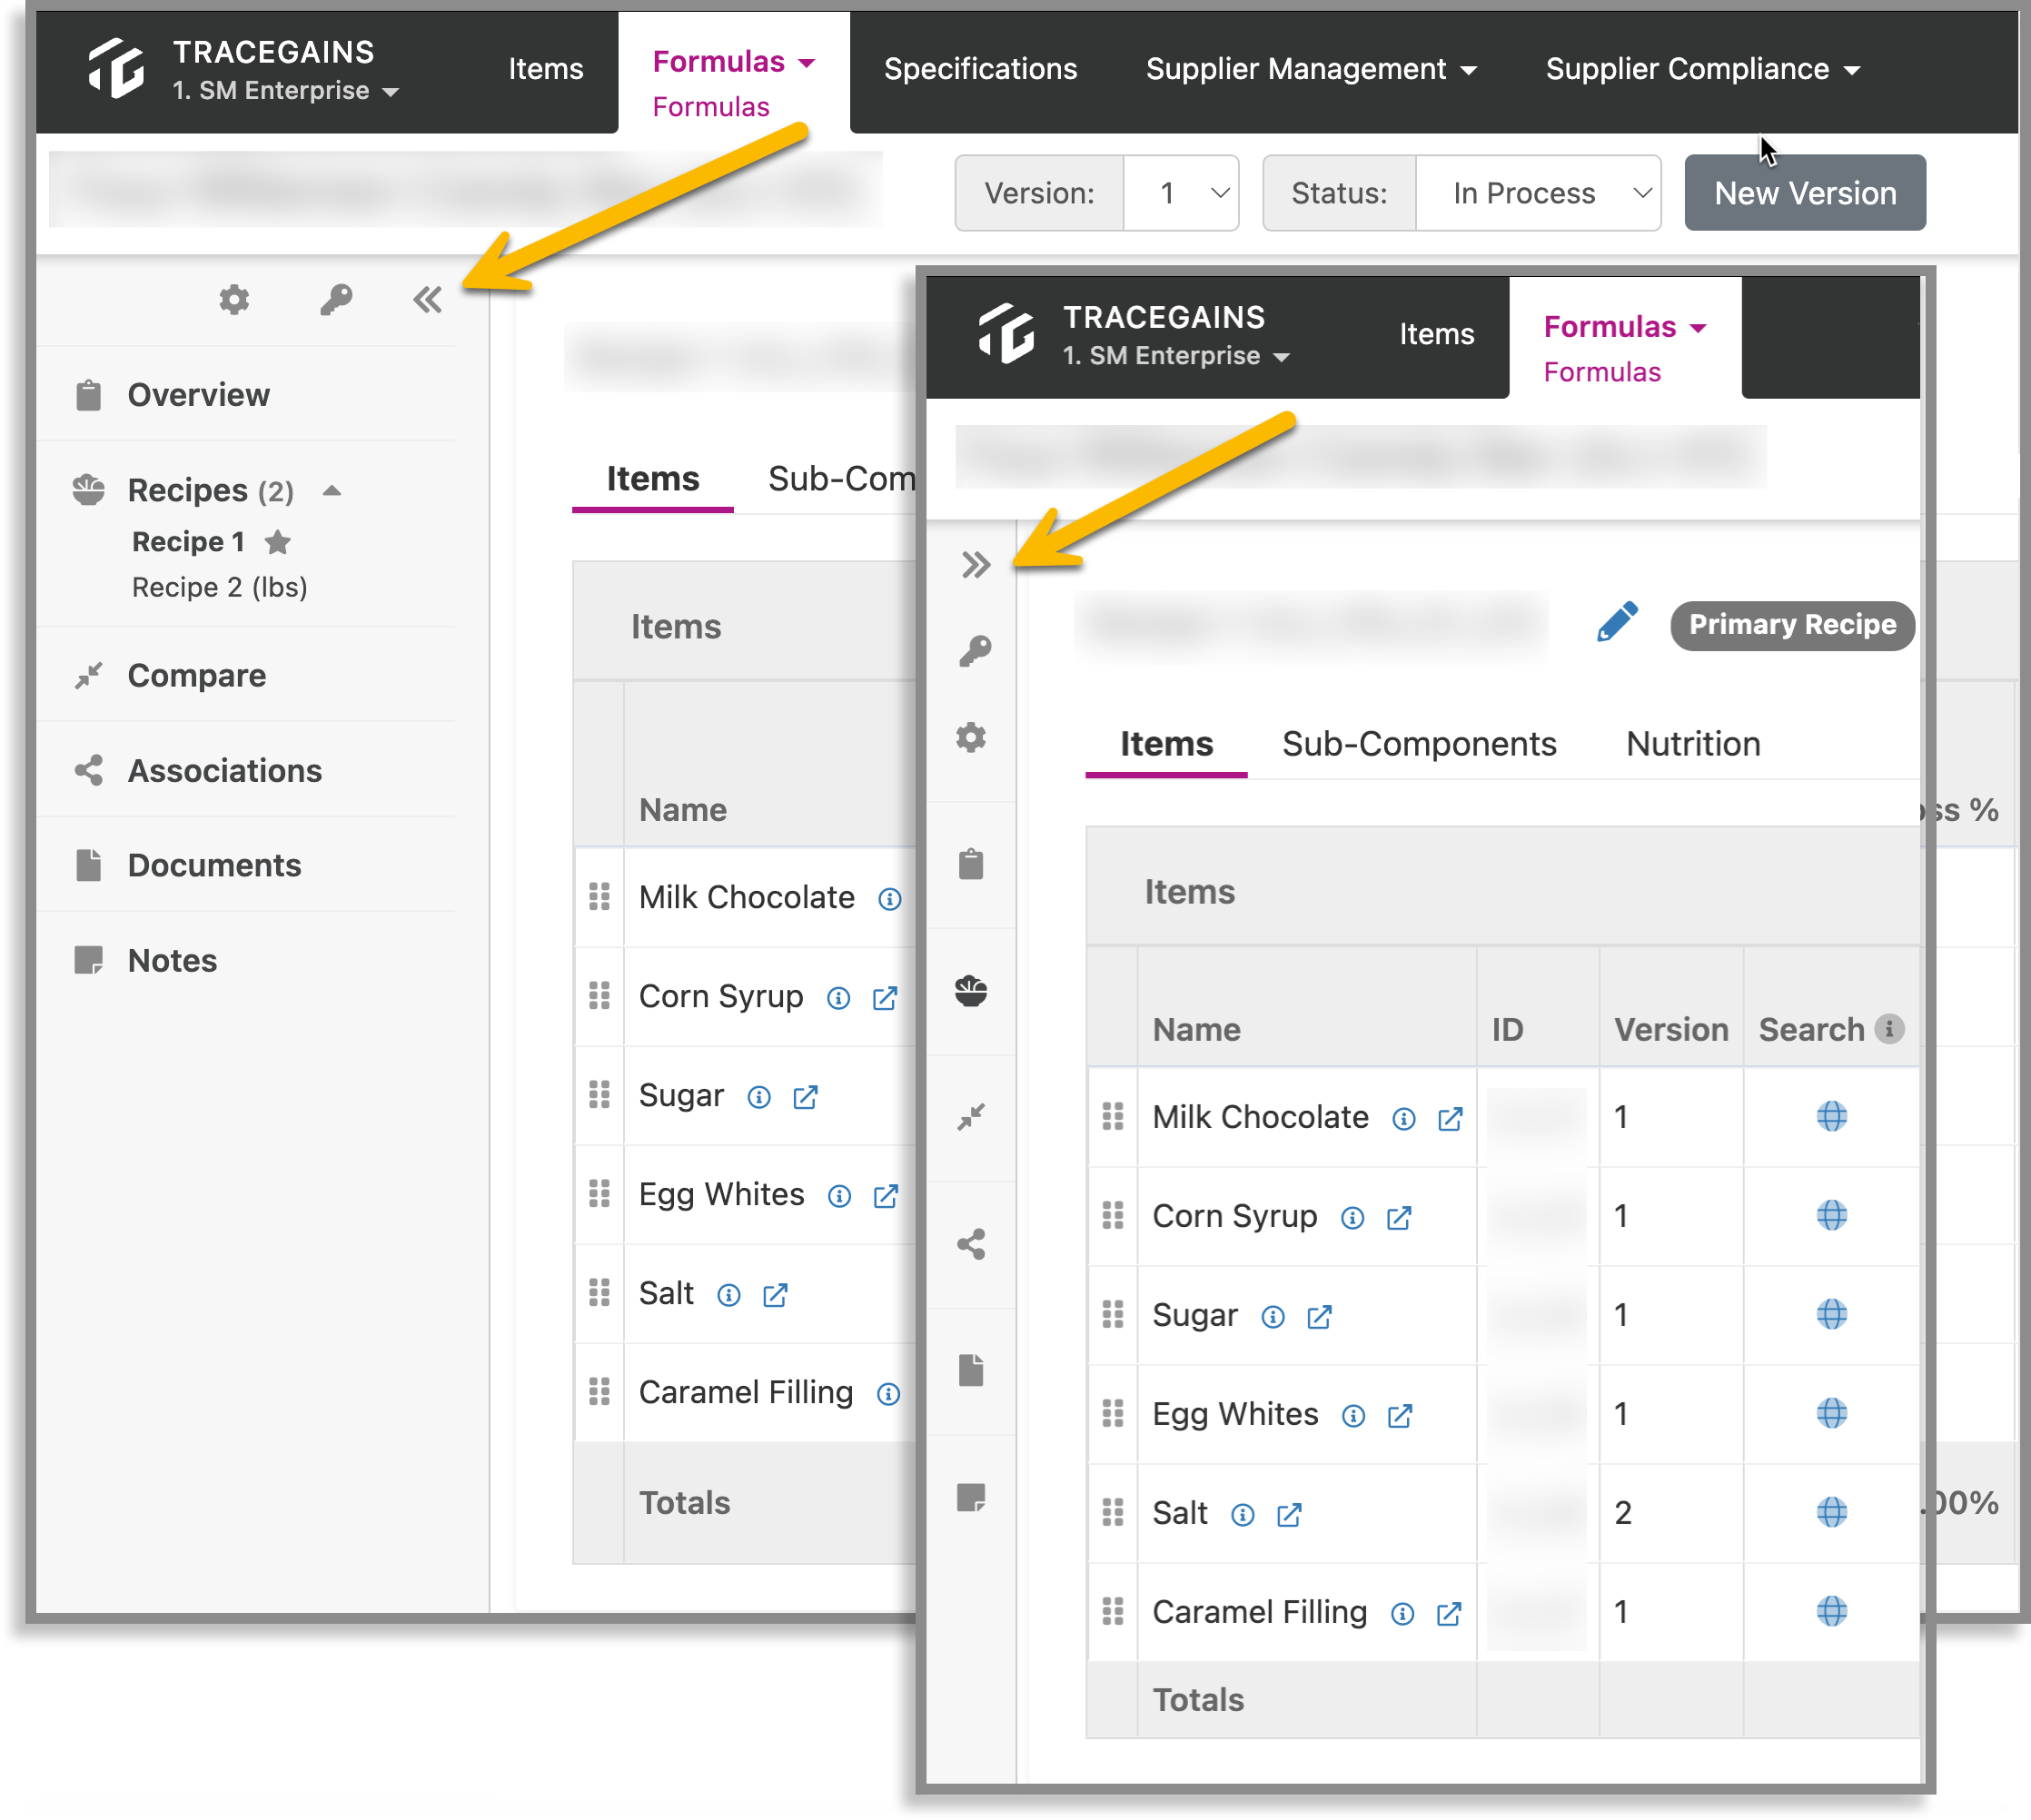Click info icon beside Sugar in back window

(x=759, y=1098)
